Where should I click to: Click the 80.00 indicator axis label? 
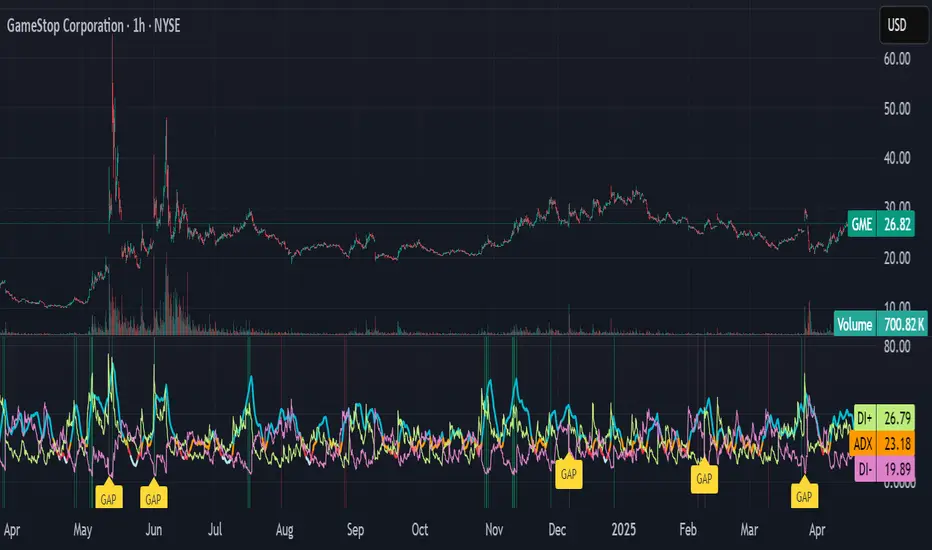coord(897,347)
